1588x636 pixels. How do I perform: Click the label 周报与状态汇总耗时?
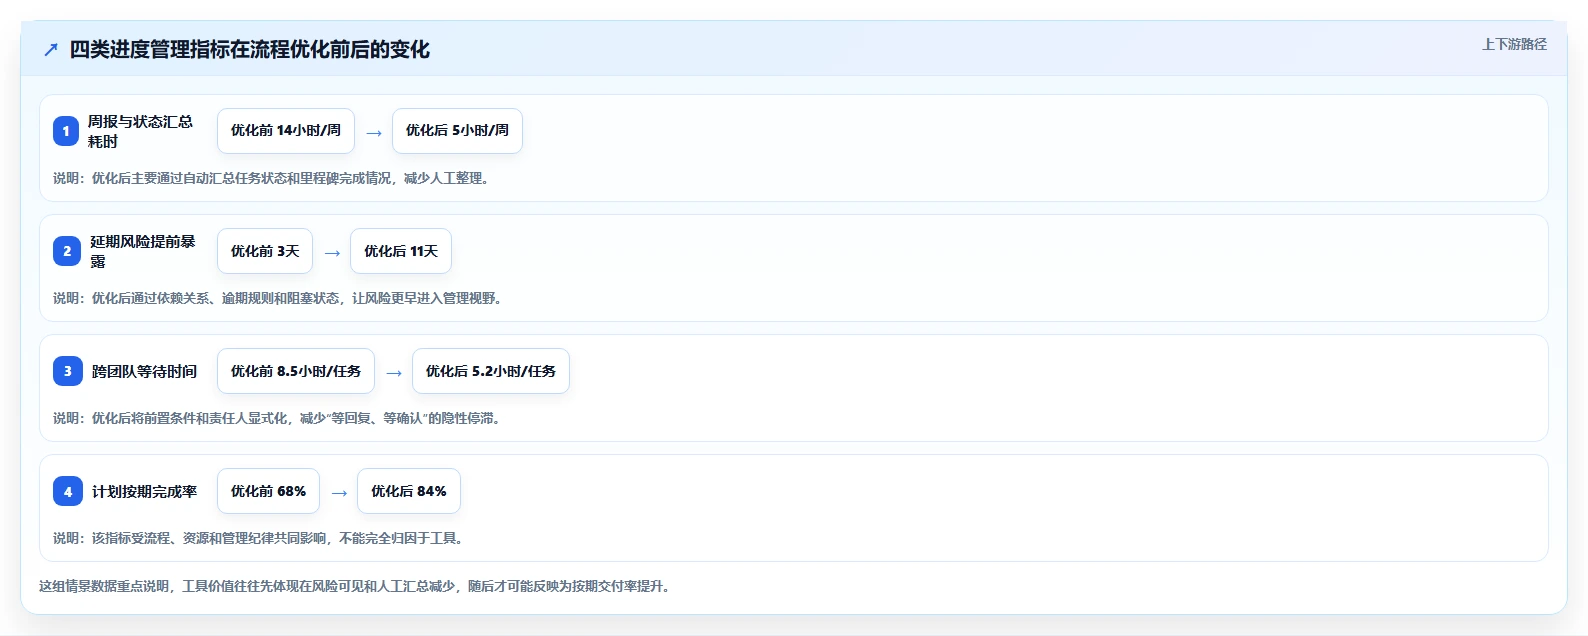click(140, 131)
